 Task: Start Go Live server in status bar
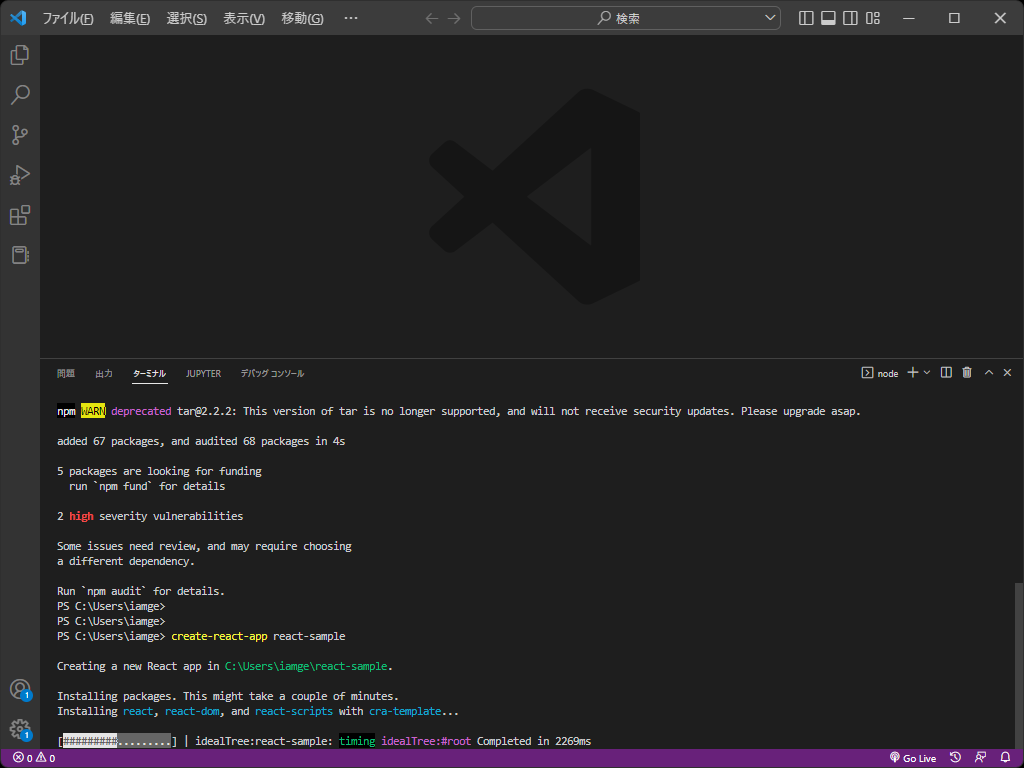coord(912,758)
